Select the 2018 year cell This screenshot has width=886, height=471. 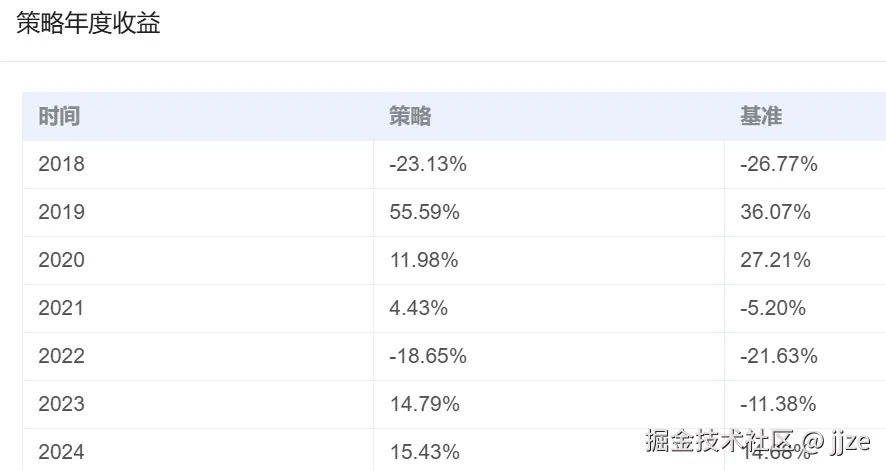click(x=62, y=164)
